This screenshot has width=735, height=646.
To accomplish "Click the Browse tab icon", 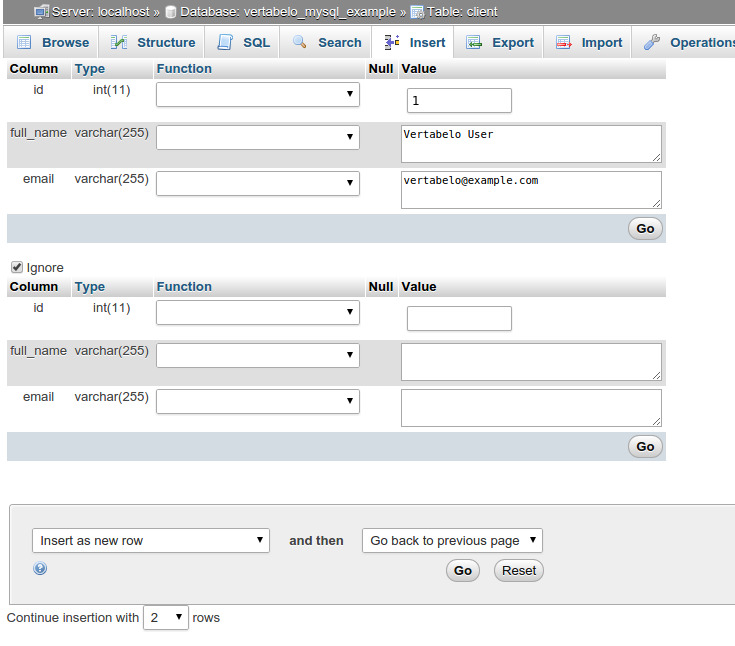I will [24, 43].
